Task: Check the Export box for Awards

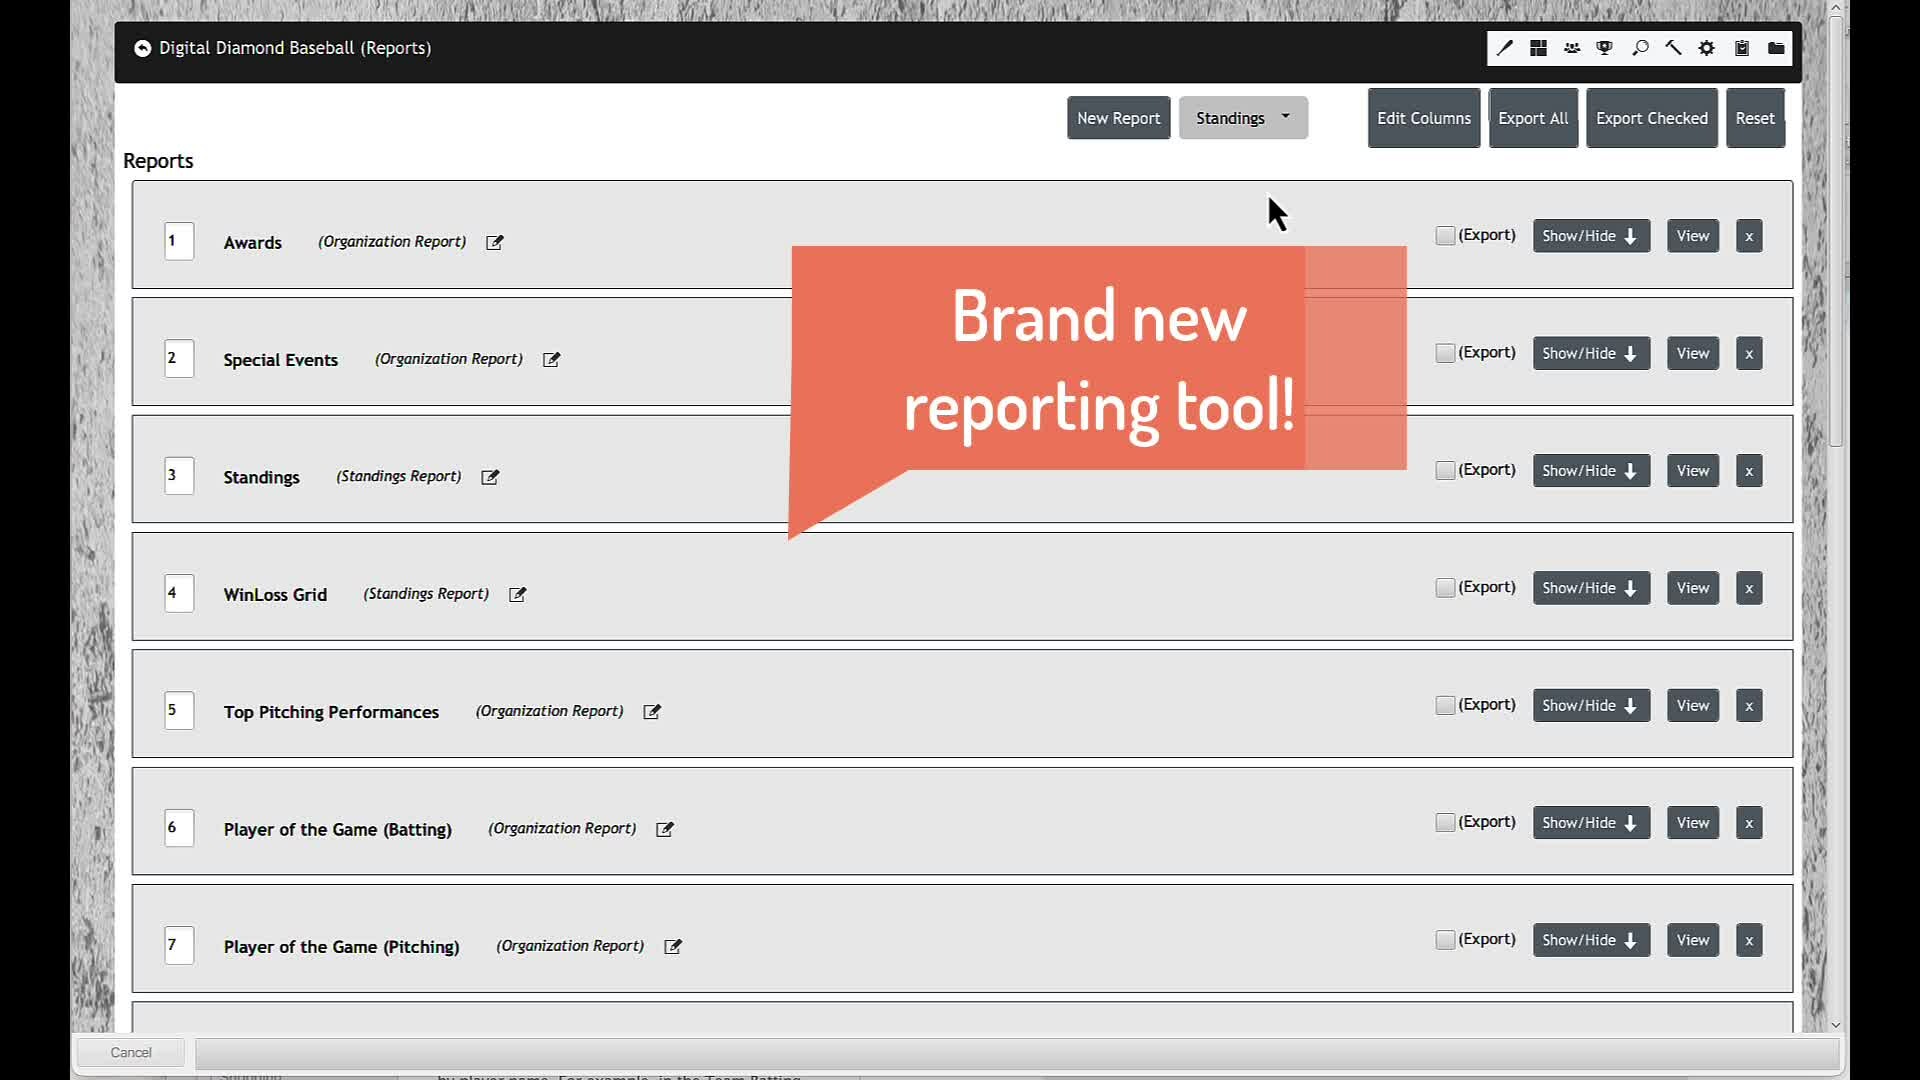Action: click(x=1444, y=236)
